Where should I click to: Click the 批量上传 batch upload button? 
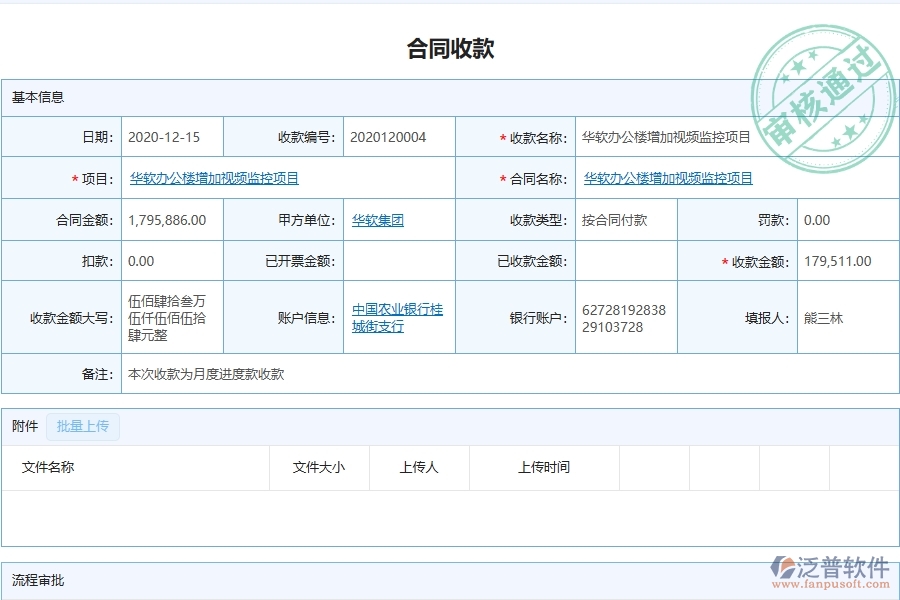[83, 426]
